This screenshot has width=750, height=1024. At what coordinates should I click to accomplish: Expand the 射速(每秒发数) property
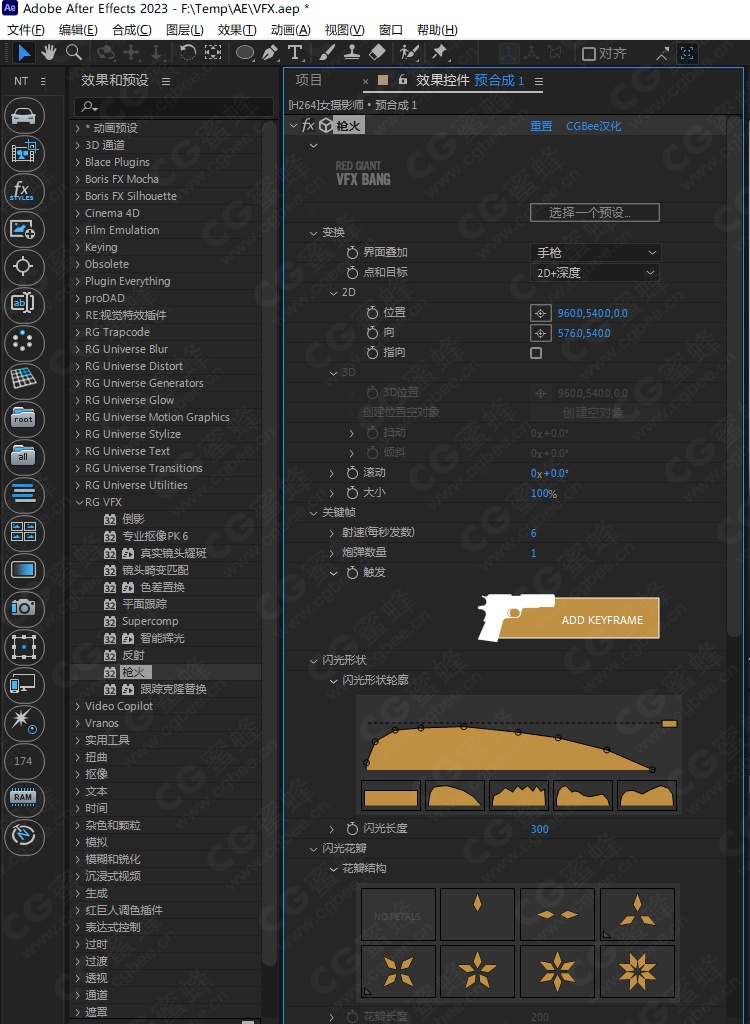[333, 533]
